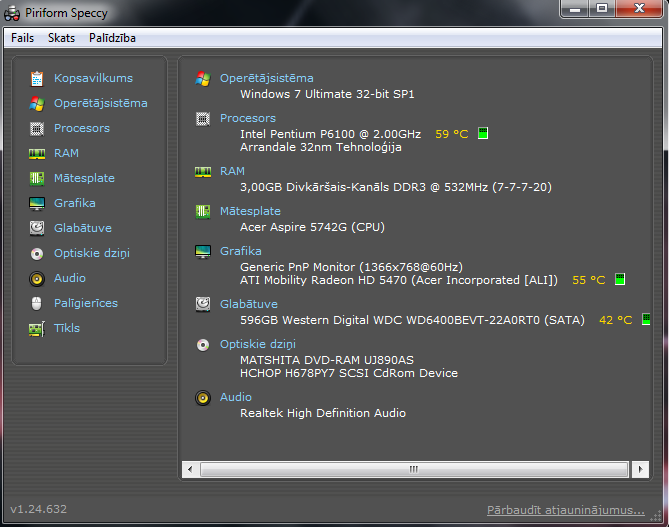Click the hard disk icon in the summary panel

coord(203,304)
